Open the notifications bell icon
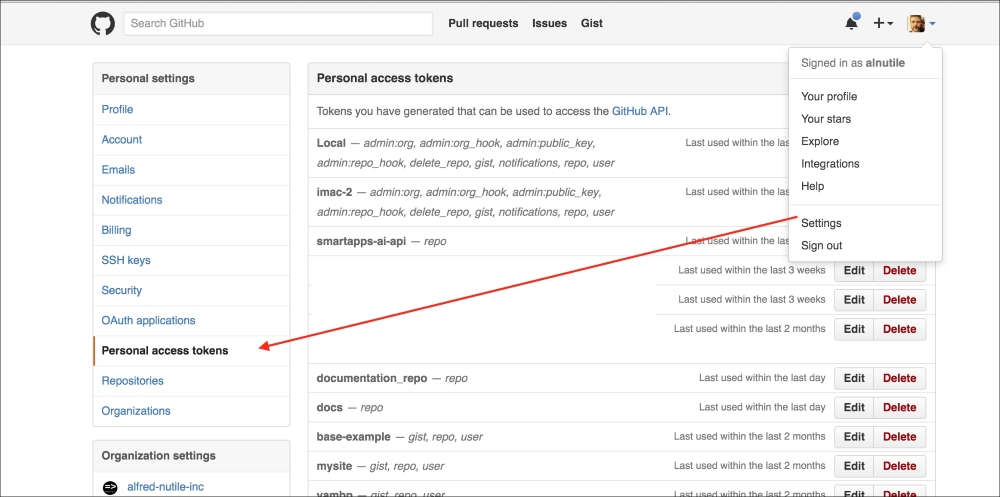The height and width of the screenshot is (497, 1000). tap(852, 22)
